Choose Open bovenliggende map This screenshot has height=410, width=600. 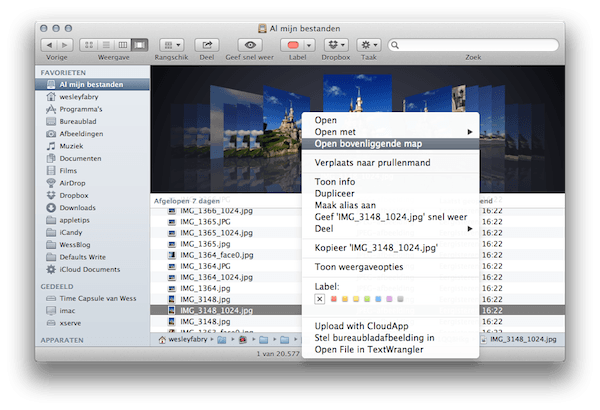point(391,144)
